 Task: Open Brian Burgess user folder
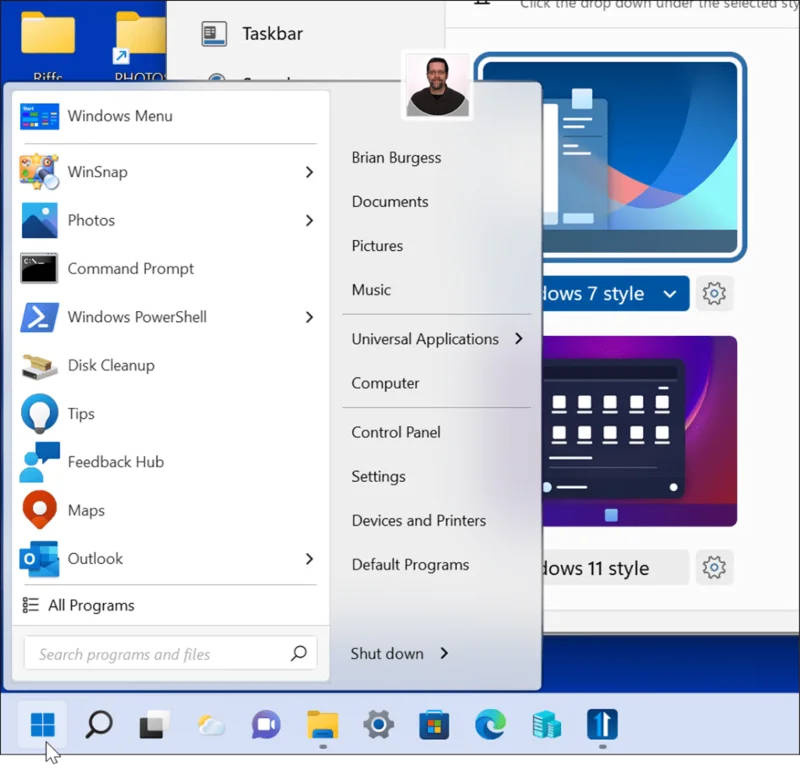[x=396, y=158]
